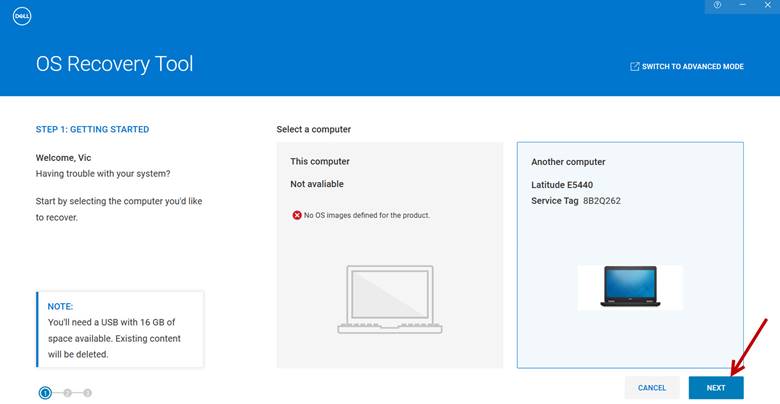Jump to step 2 in progress indicator
Image resolution: width=780 pixels, height=404 pixels.
click(67, 393)
